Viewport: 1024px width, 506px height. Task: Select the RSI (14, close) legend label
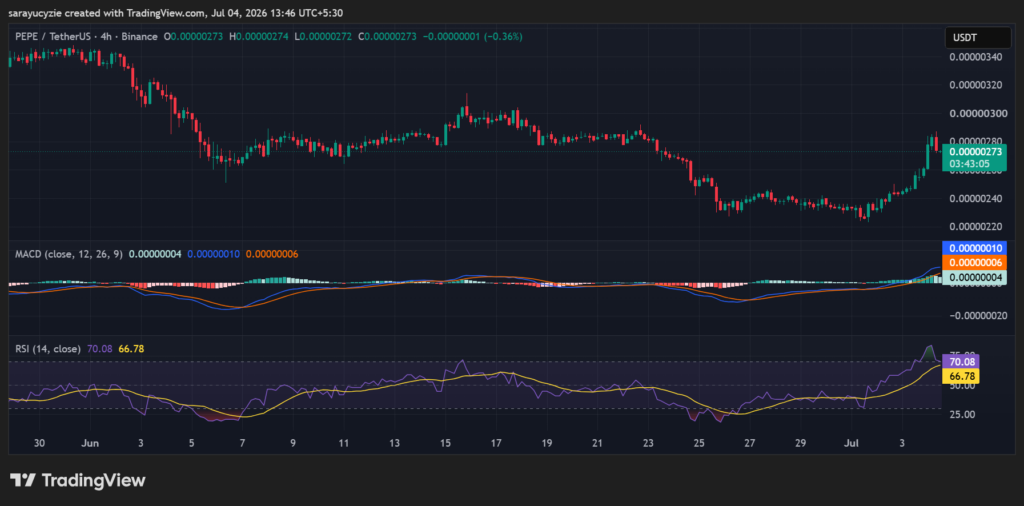(x=48, y=349)
